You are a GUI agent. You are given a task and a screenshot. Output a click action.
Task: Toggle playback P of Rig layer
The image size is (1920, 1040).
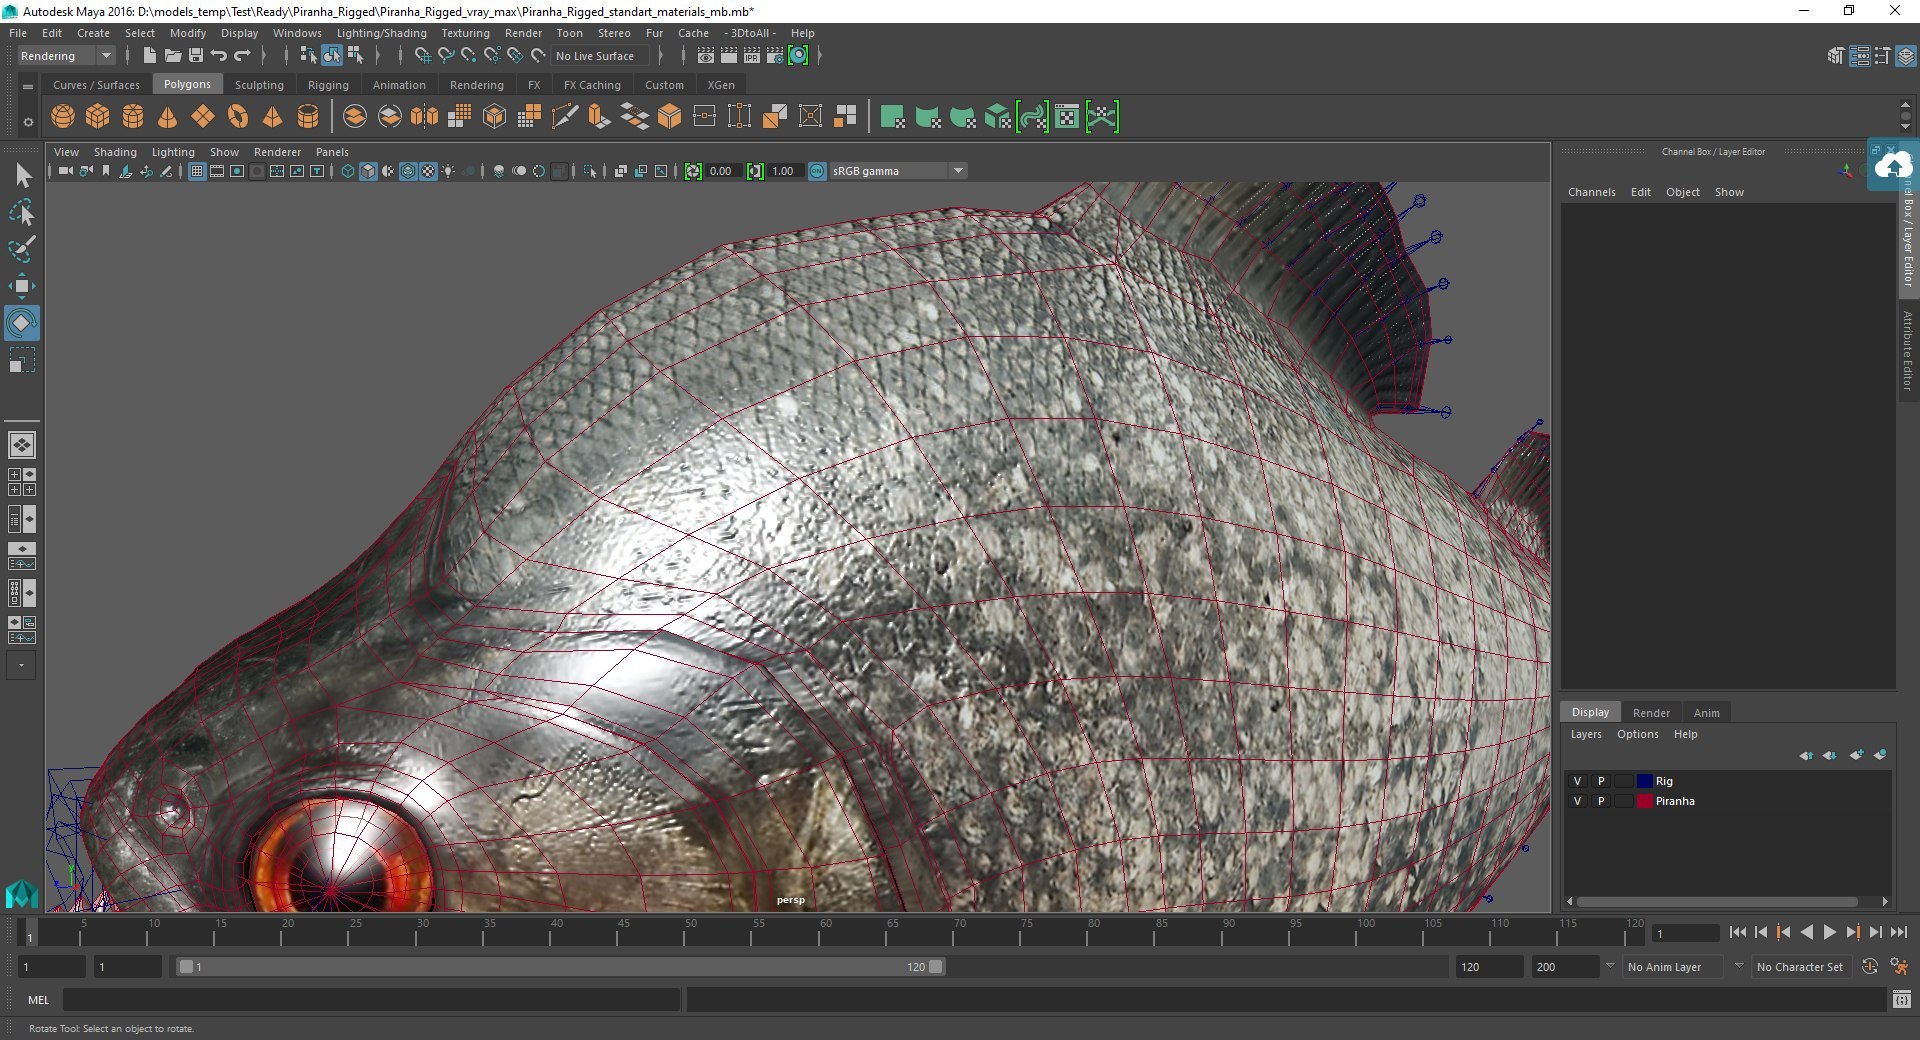[x=1601, y=781]
